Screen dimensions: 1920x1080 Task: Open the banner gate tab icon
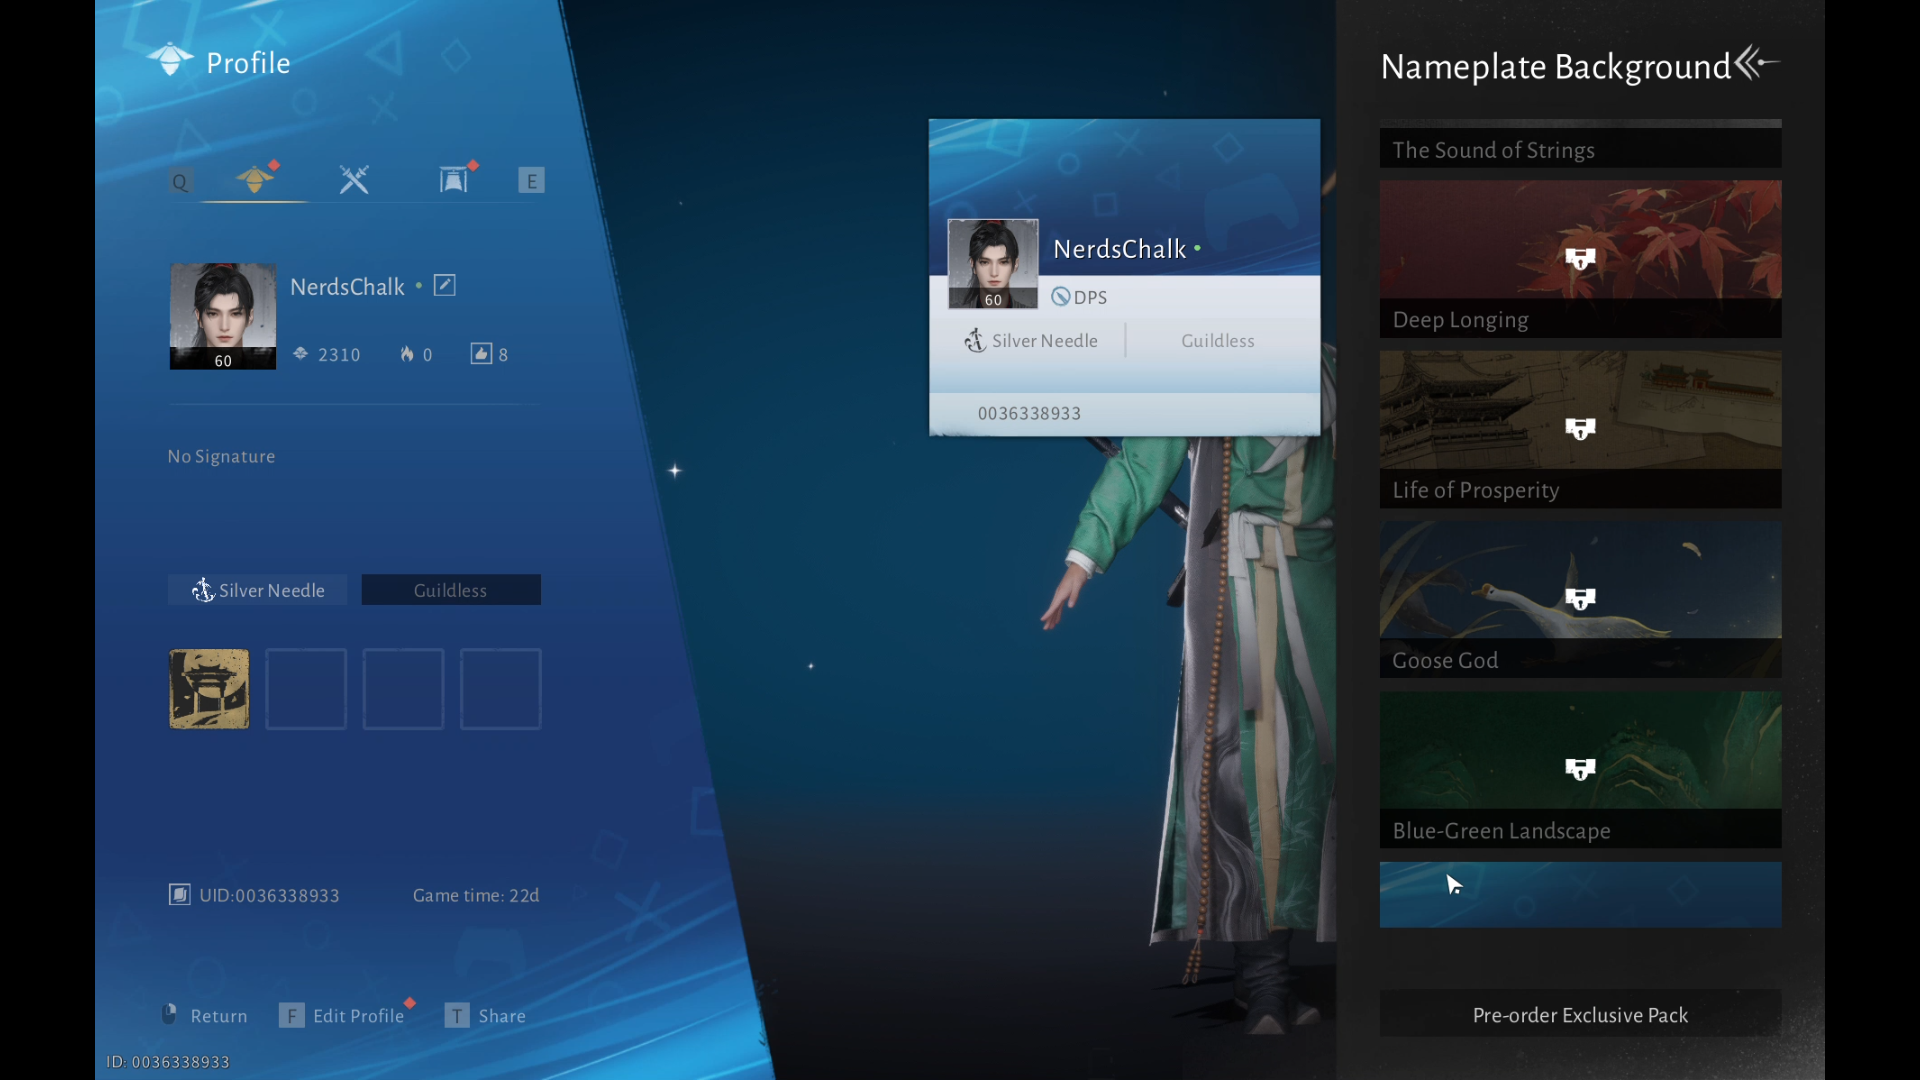click(453, 180)
